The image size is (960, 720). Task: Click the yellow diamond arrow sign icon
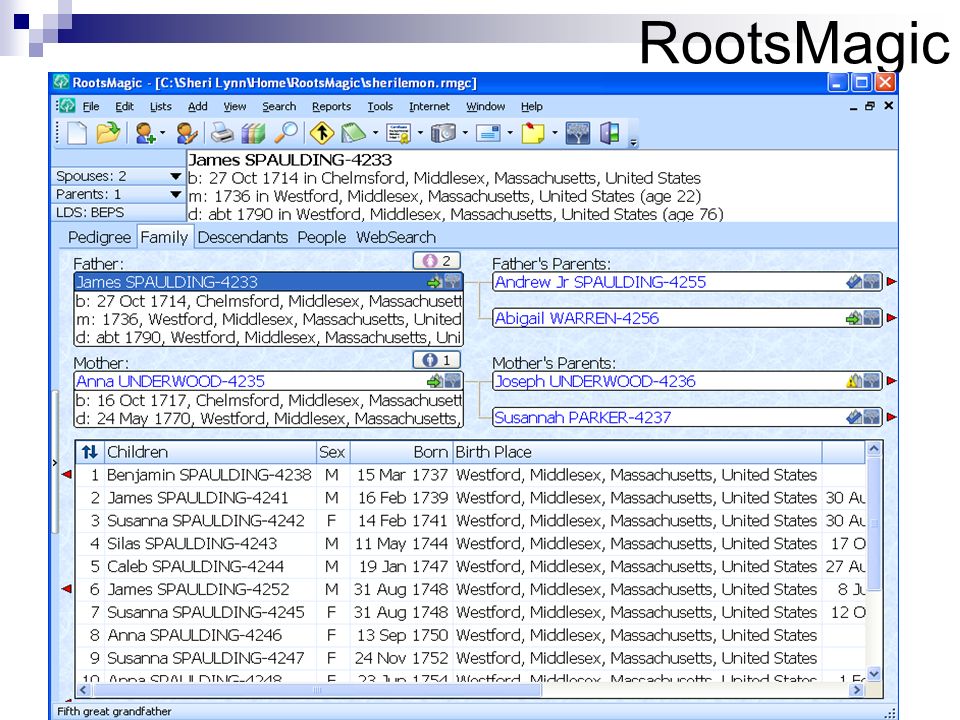pos(321,133)
